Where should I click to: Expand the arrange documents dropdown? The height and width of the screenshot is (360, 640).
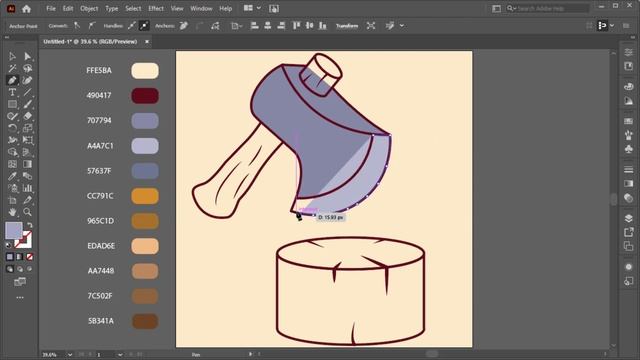(259, 8)
